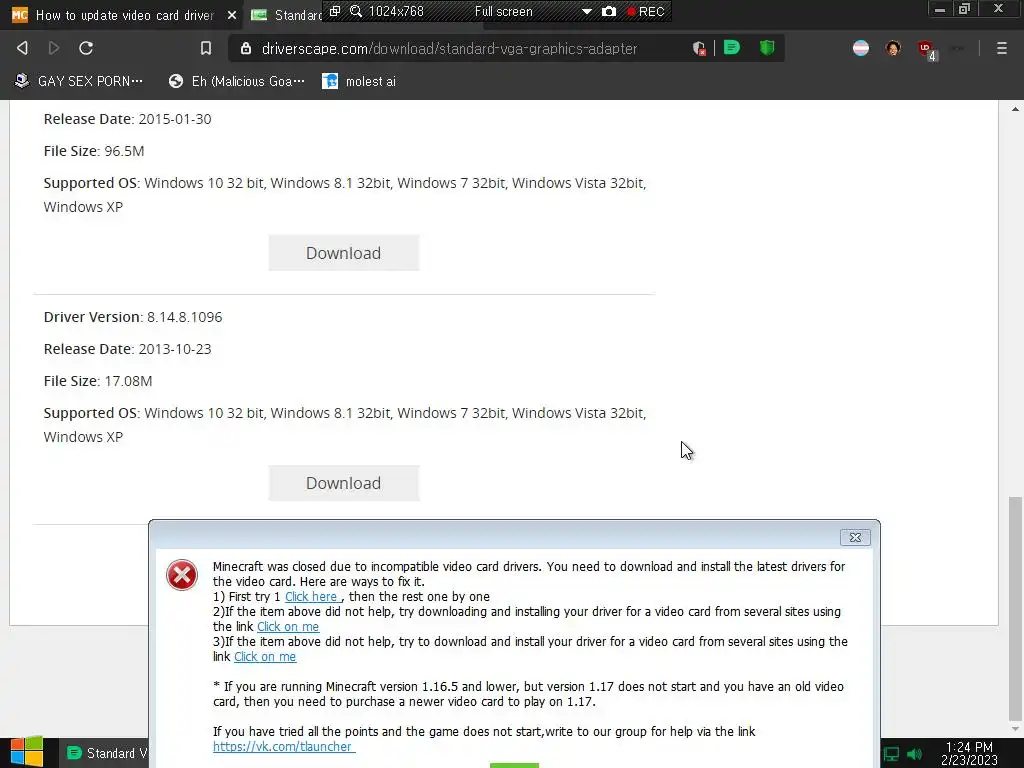The width and height of the screenshot is (1024, 768).
Task: Open the clock showing 1:24 PM
Action: (969, 753)
